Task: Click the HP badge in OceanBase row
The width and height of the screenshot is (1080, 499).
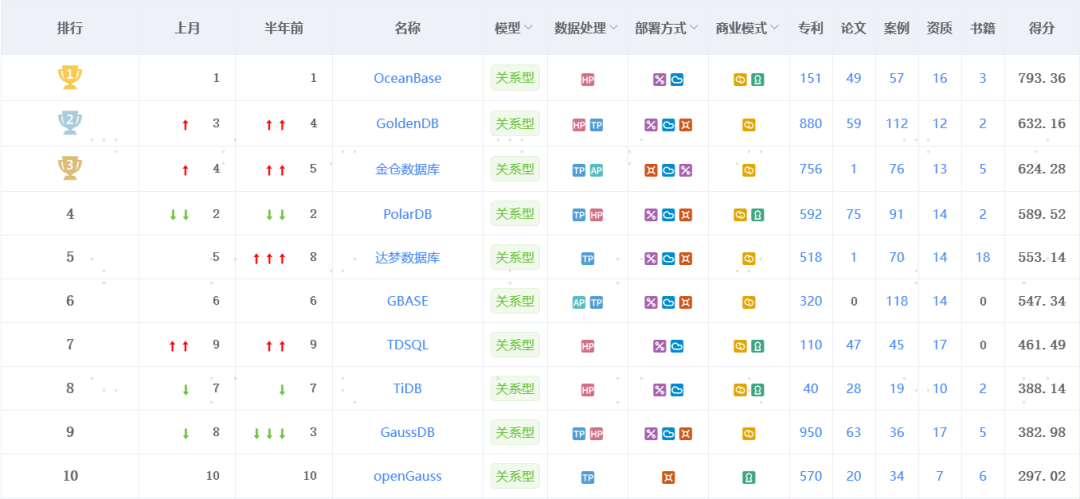Action: tap(588, 80)
